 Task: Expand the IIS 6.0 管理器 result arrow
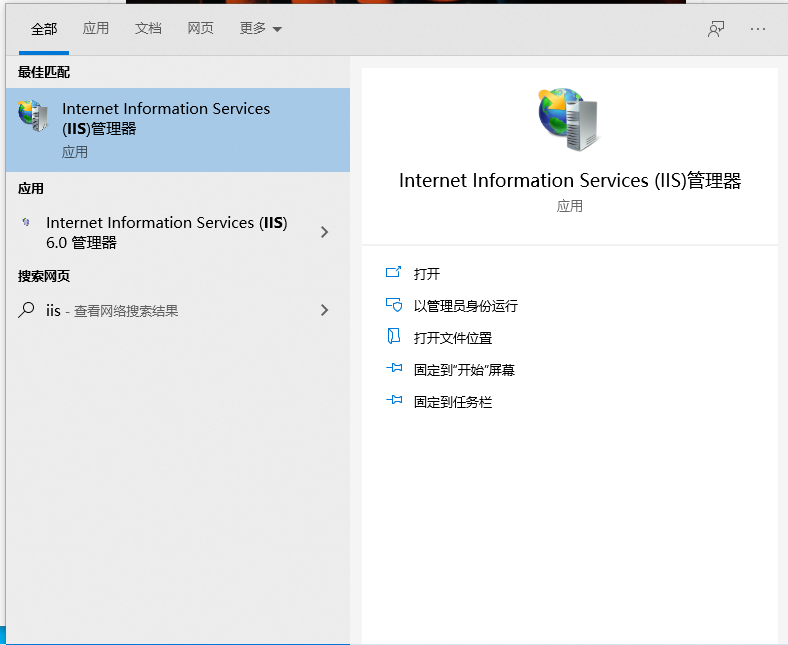[325, 232]
